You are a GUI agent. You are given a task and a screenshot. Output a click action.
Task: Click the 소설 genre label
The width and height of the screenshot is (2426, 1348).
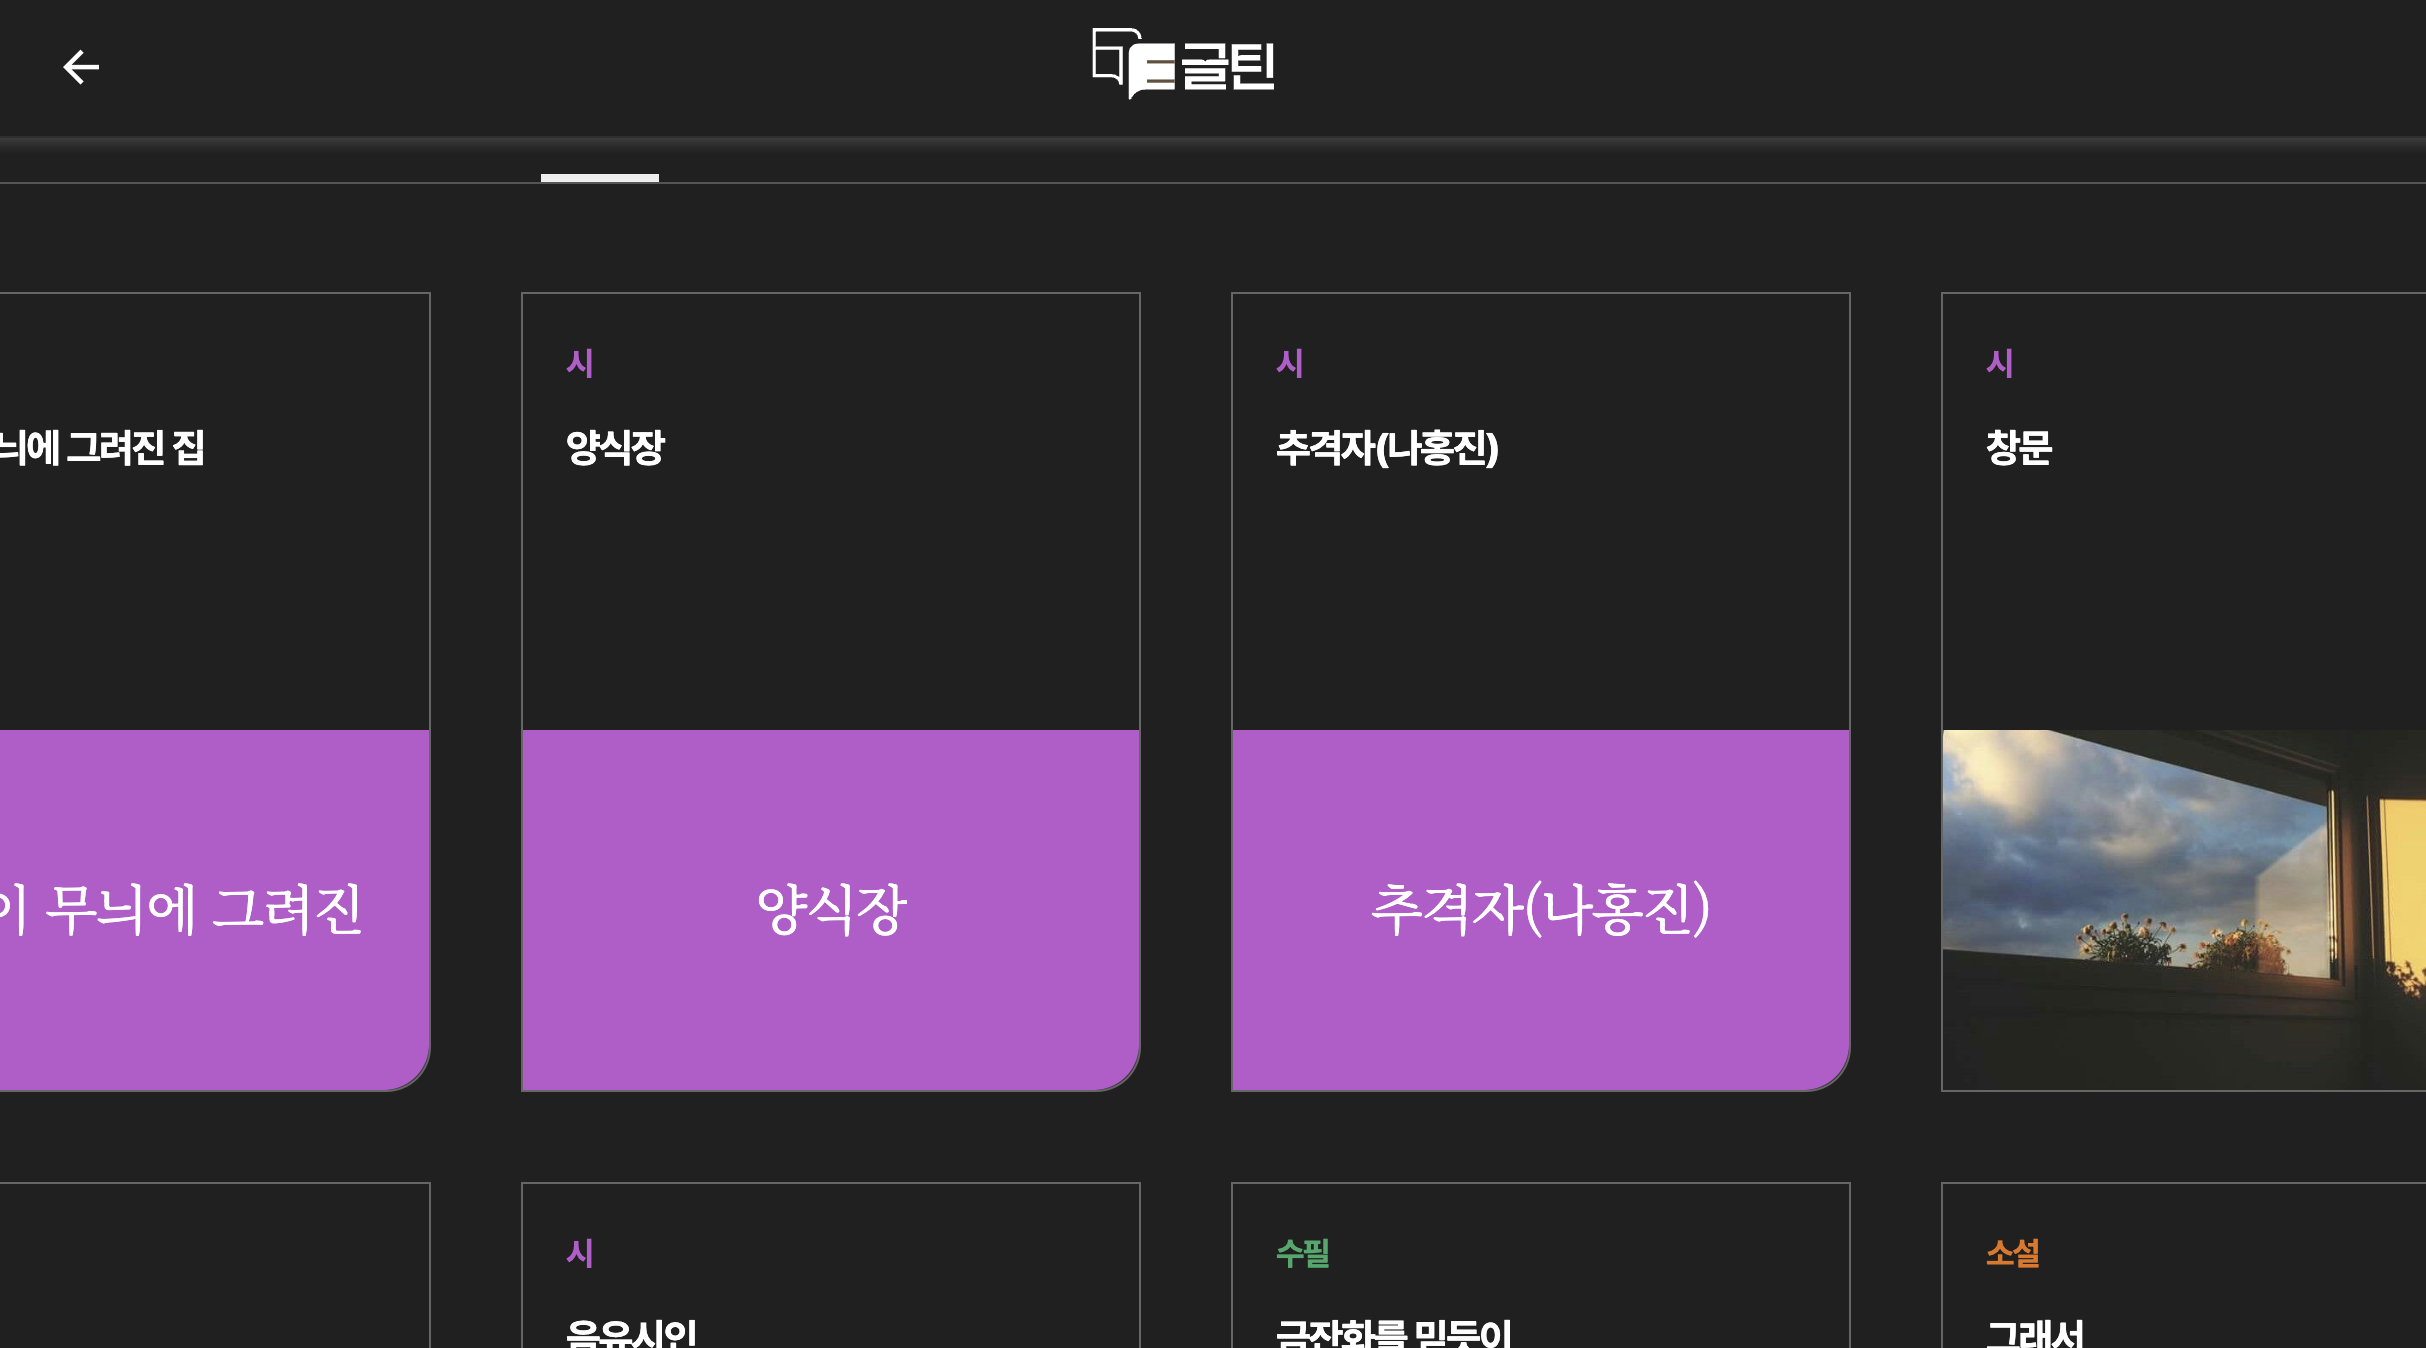tap(2011, 1253)
